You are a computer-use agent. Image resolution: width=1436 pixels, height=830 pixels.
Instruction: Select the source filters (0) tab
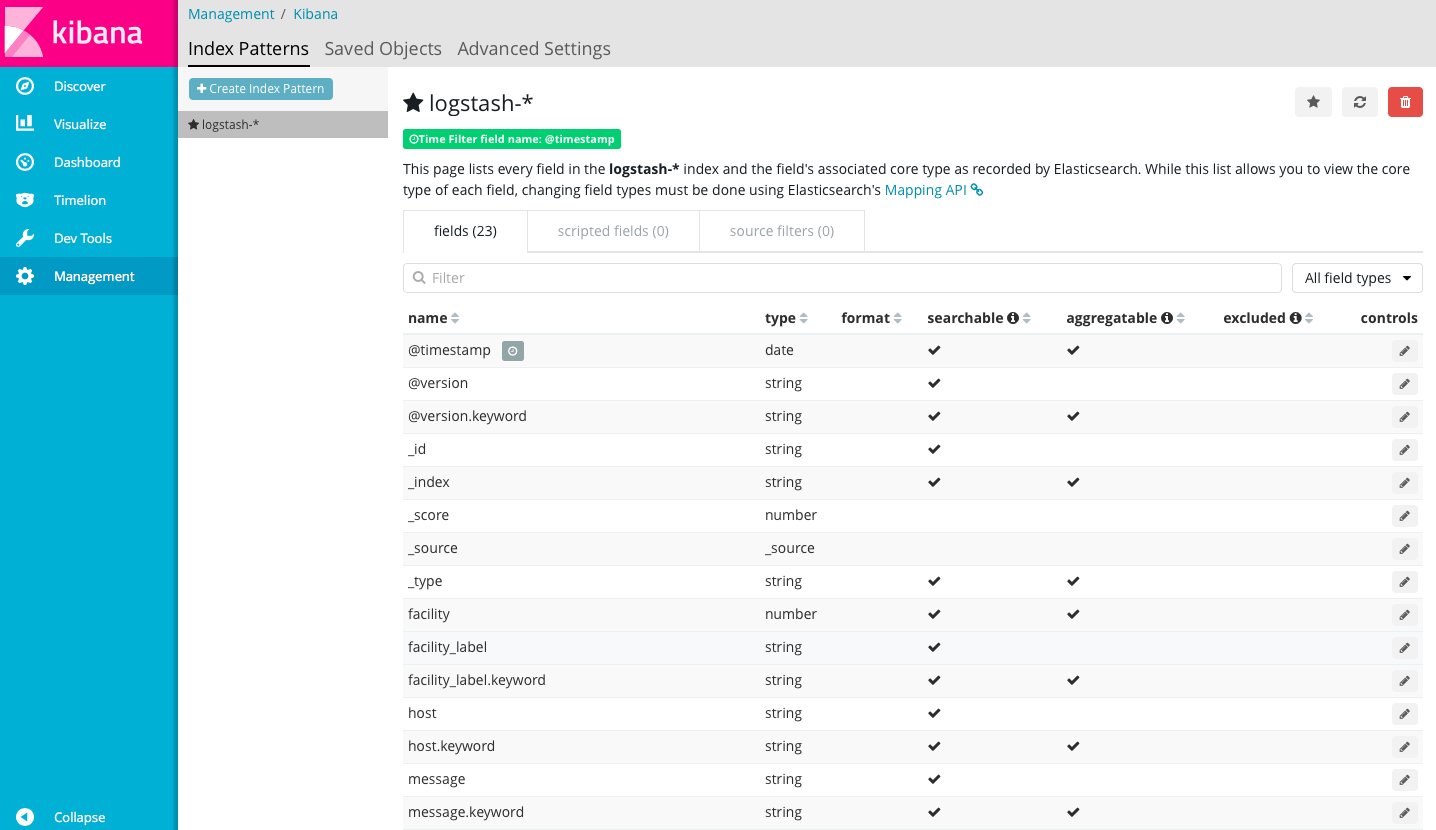[x=782, y=231]
